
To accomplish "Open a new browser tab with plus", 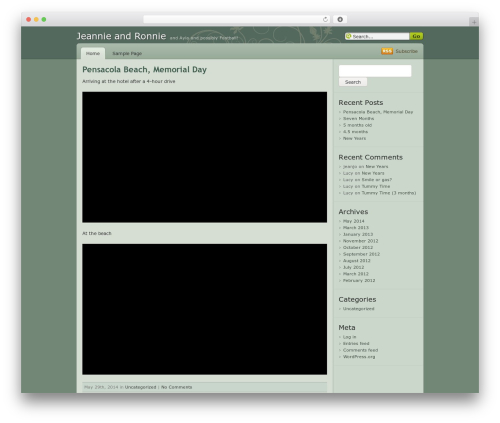I will click(x=474, y=22).
